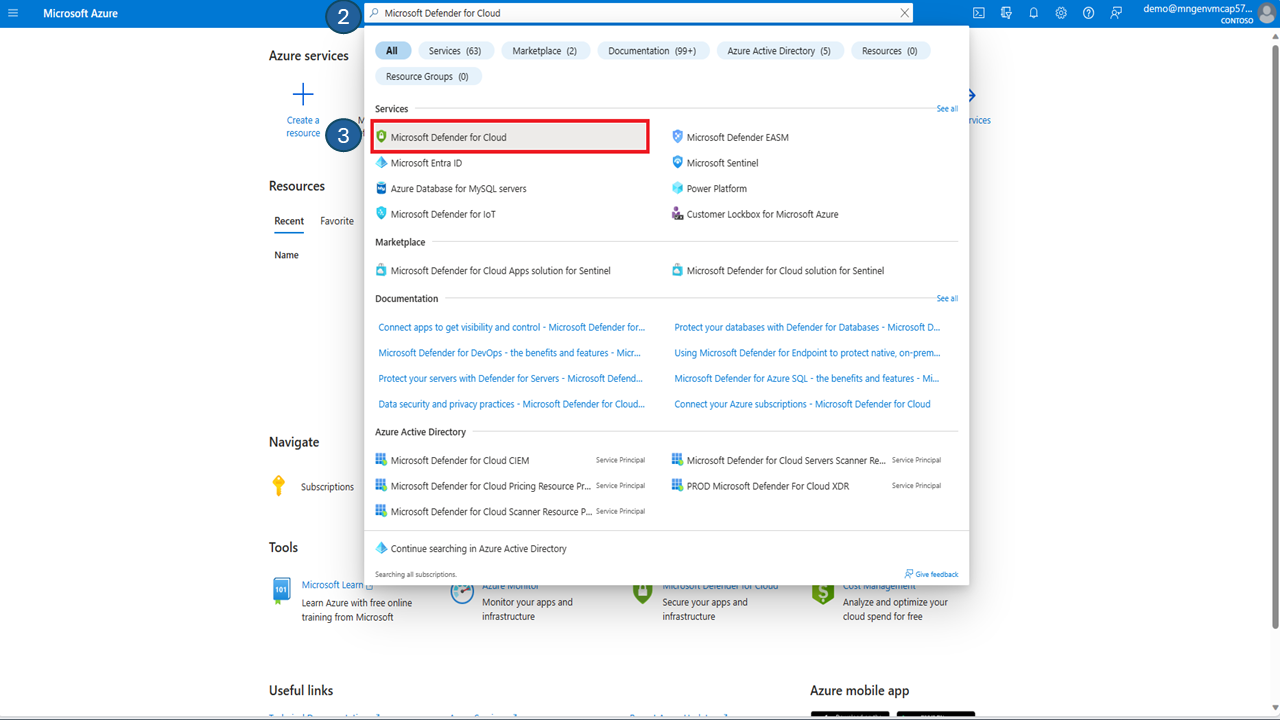
Task: Open Microsoft Entra ID service
Action: tap(426, 163)
